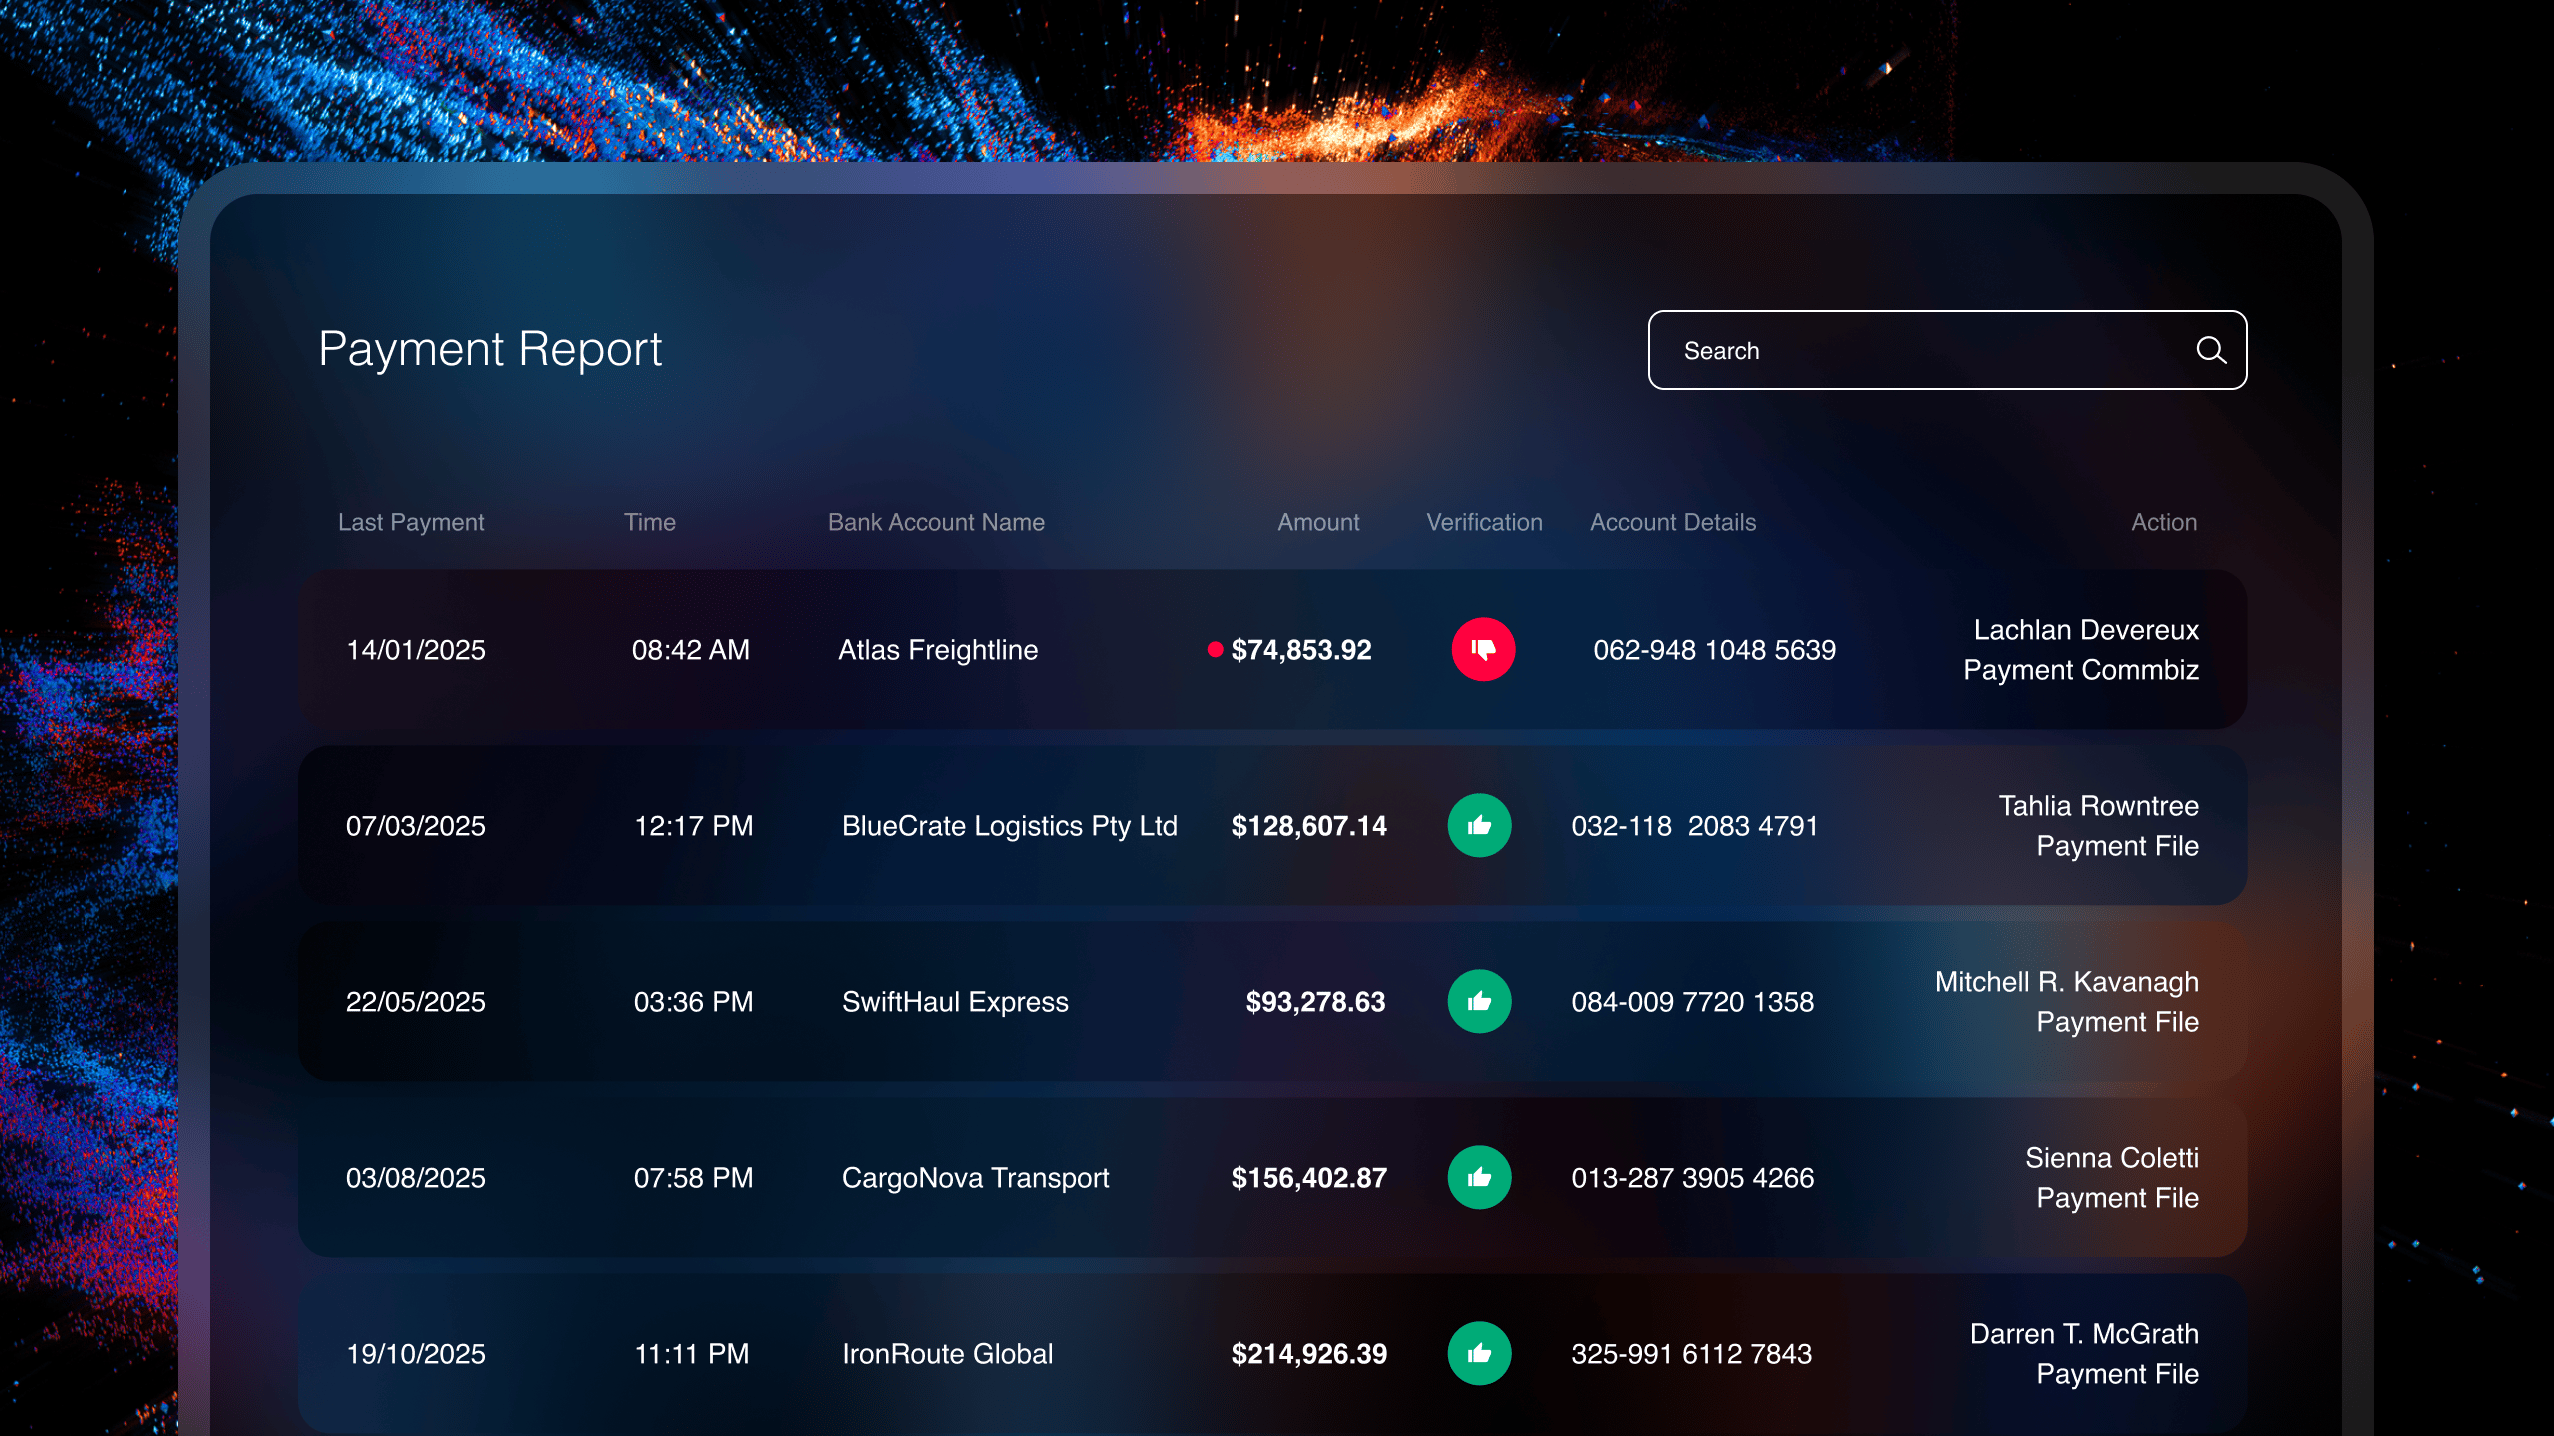Click red alert dot beside $74,853.92

tap(1215, 650)
